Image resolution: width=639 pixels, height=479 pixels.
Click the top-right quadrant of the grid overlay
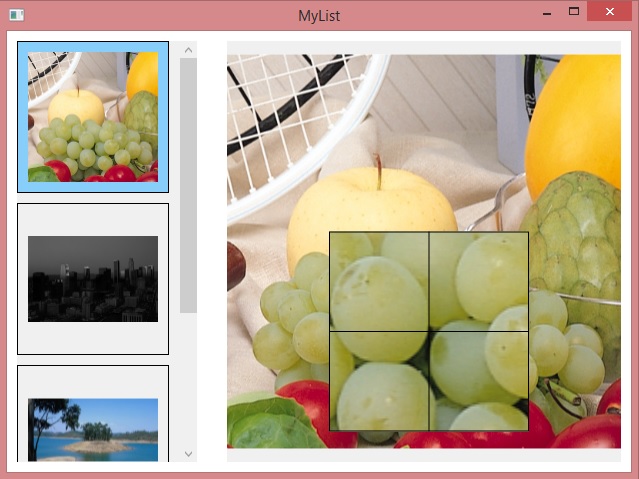479,281
